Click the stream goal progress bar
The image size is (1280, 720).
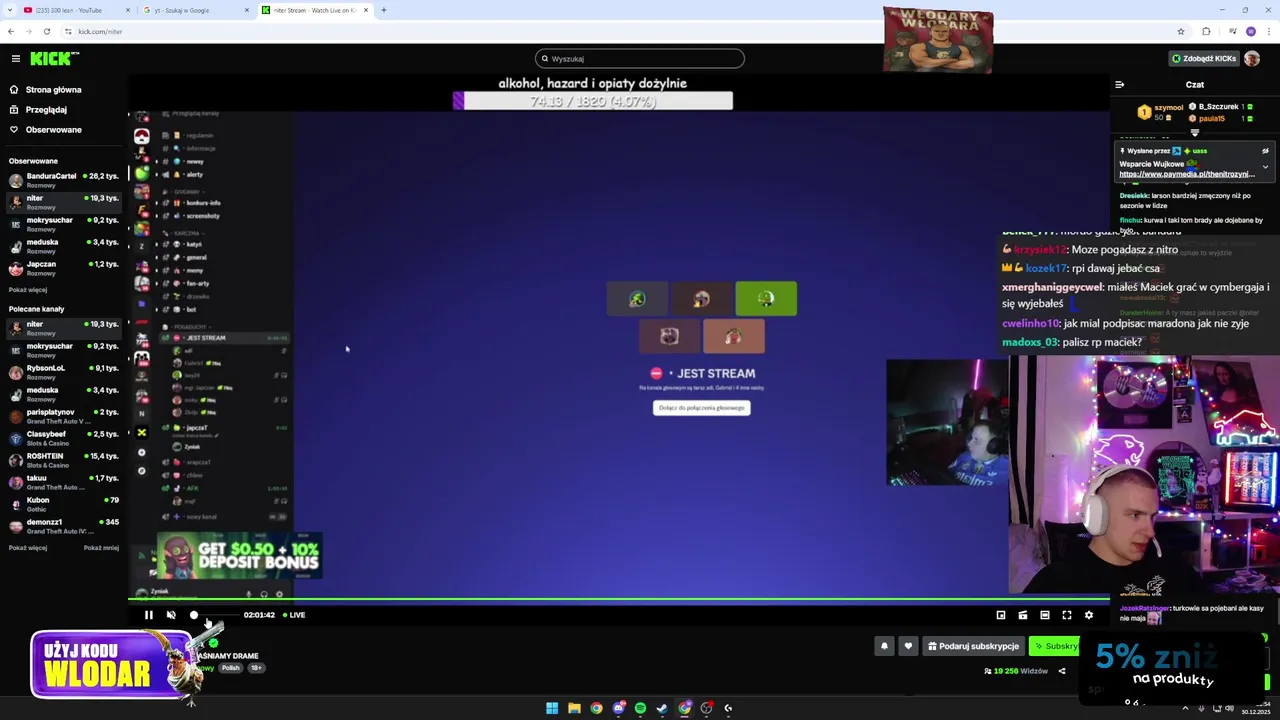(593, 101)
